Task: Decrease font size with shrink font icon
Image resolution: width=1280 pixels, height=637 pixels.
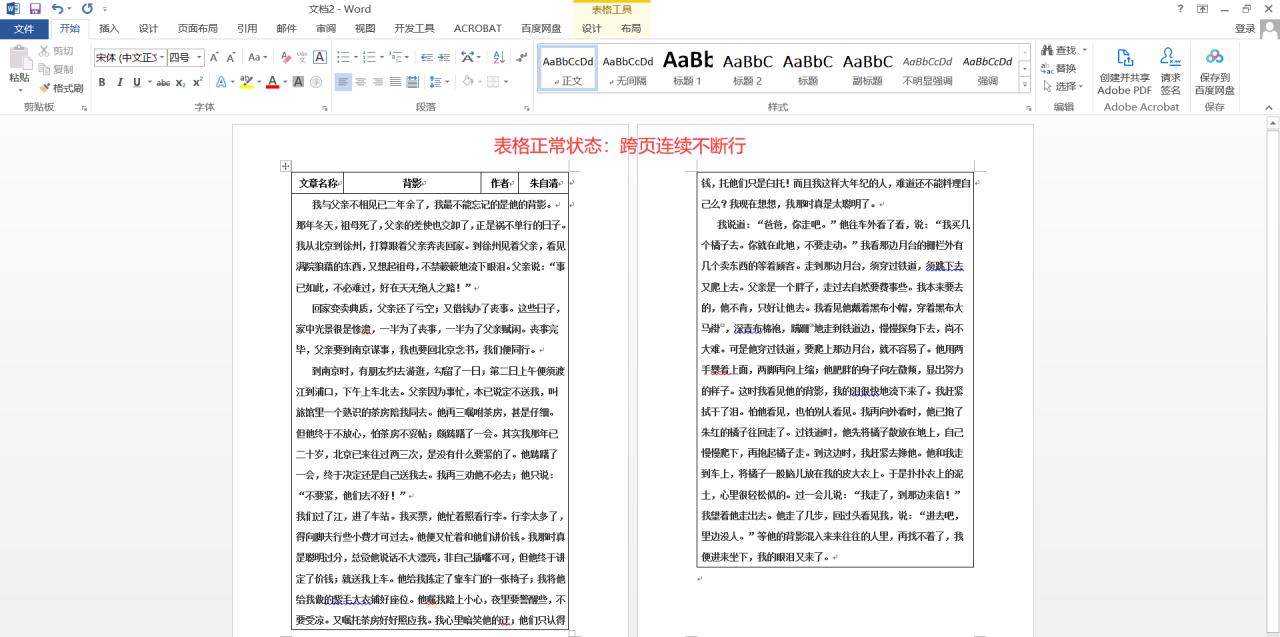Action: 230,58
